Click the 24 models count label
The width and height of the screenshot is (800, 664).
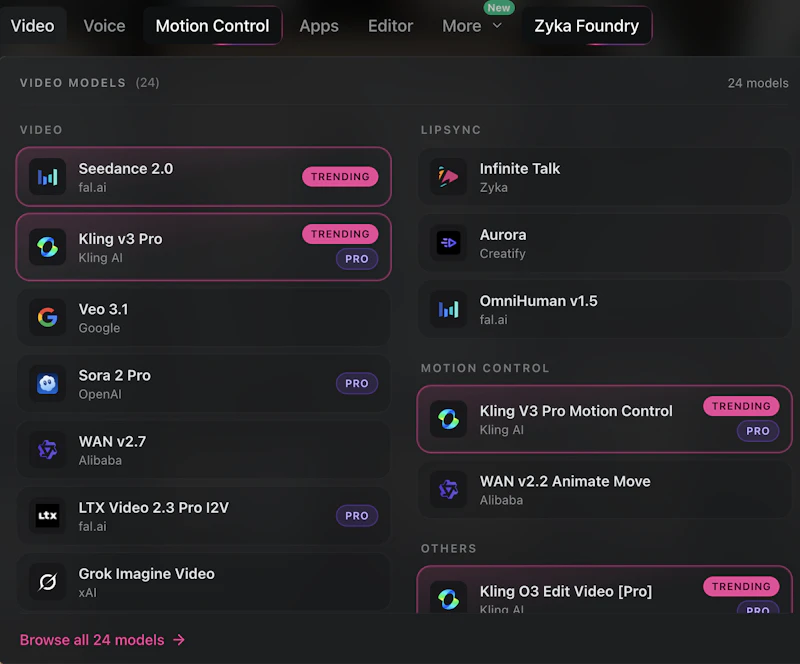click(x=758, y=83)
